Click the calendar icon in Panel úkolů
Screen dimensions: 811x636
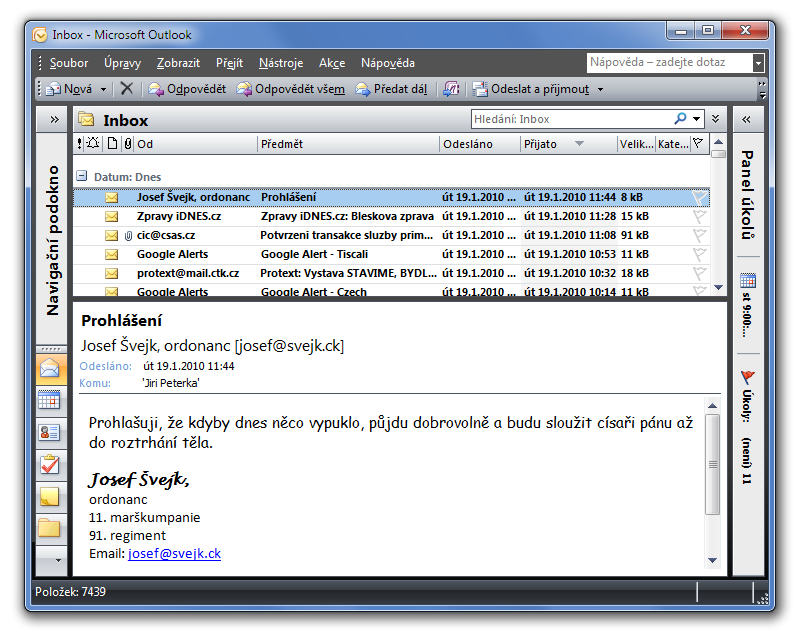748,281
